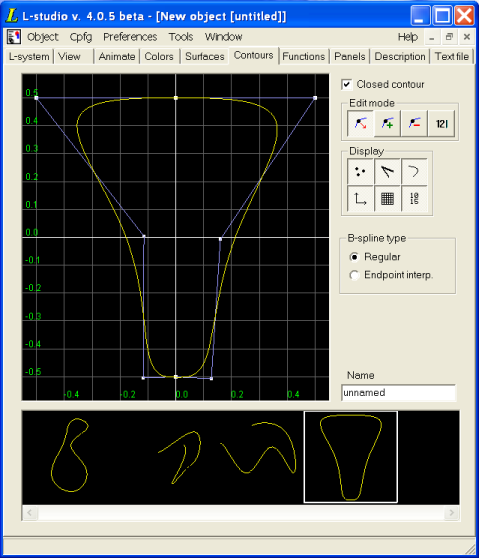The width and height of the screenshot is (479, 558).
Task: Switch to the Description tab
Action: coord(400,57)
